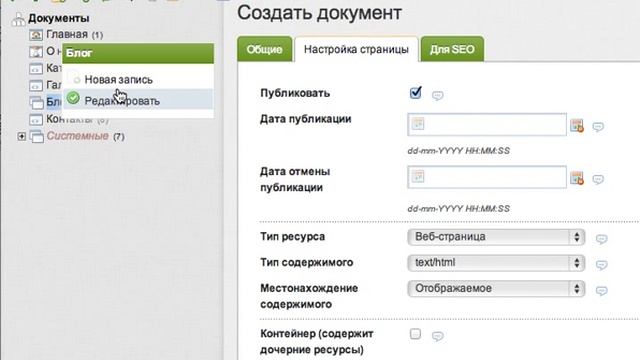Switch to Настройка страницы tab
This screenshot has height=360, width=640.
356,49
